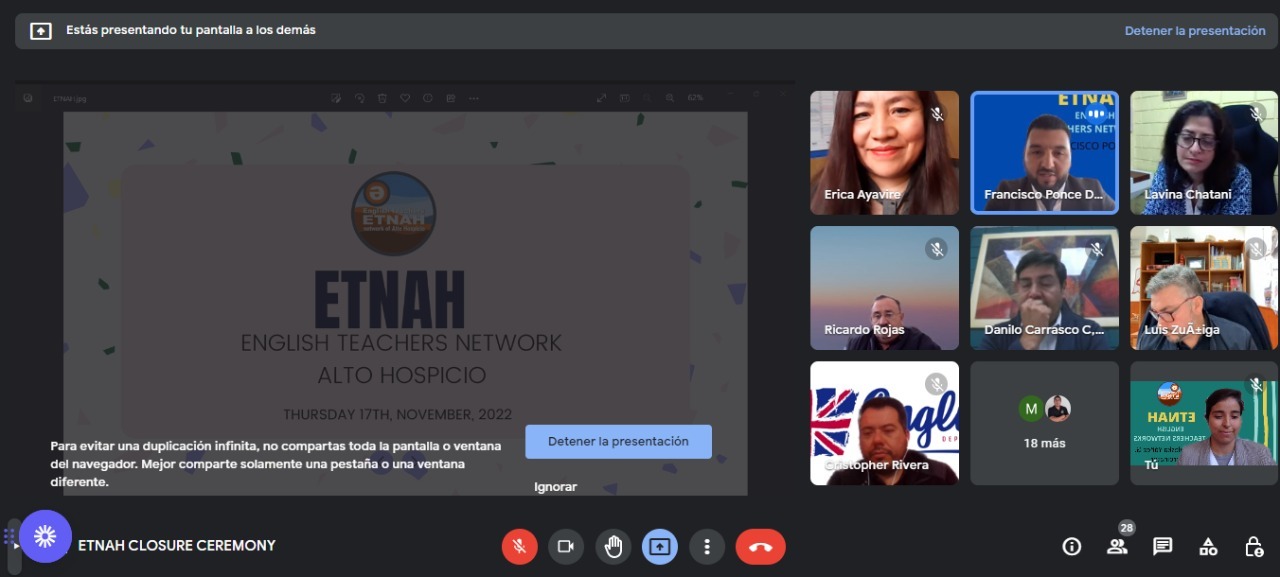Hang up with the red leave-call button
The height and width of the screenshot is (577, 1280).
760,546
